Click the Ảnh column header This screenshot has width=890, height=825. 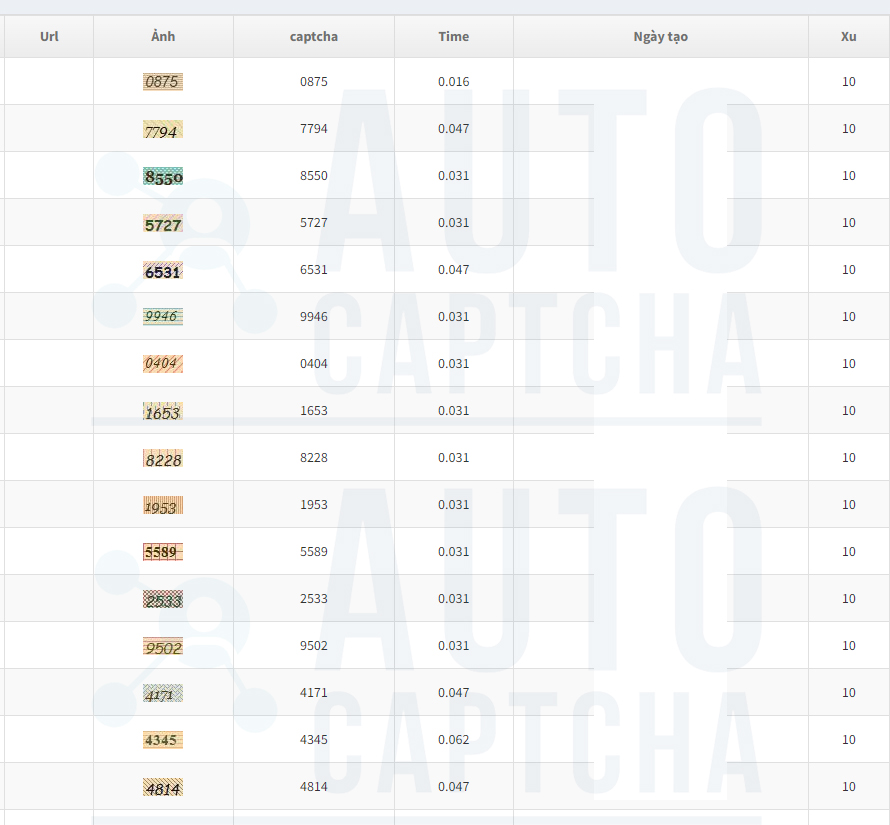click(x=163, y=36)
